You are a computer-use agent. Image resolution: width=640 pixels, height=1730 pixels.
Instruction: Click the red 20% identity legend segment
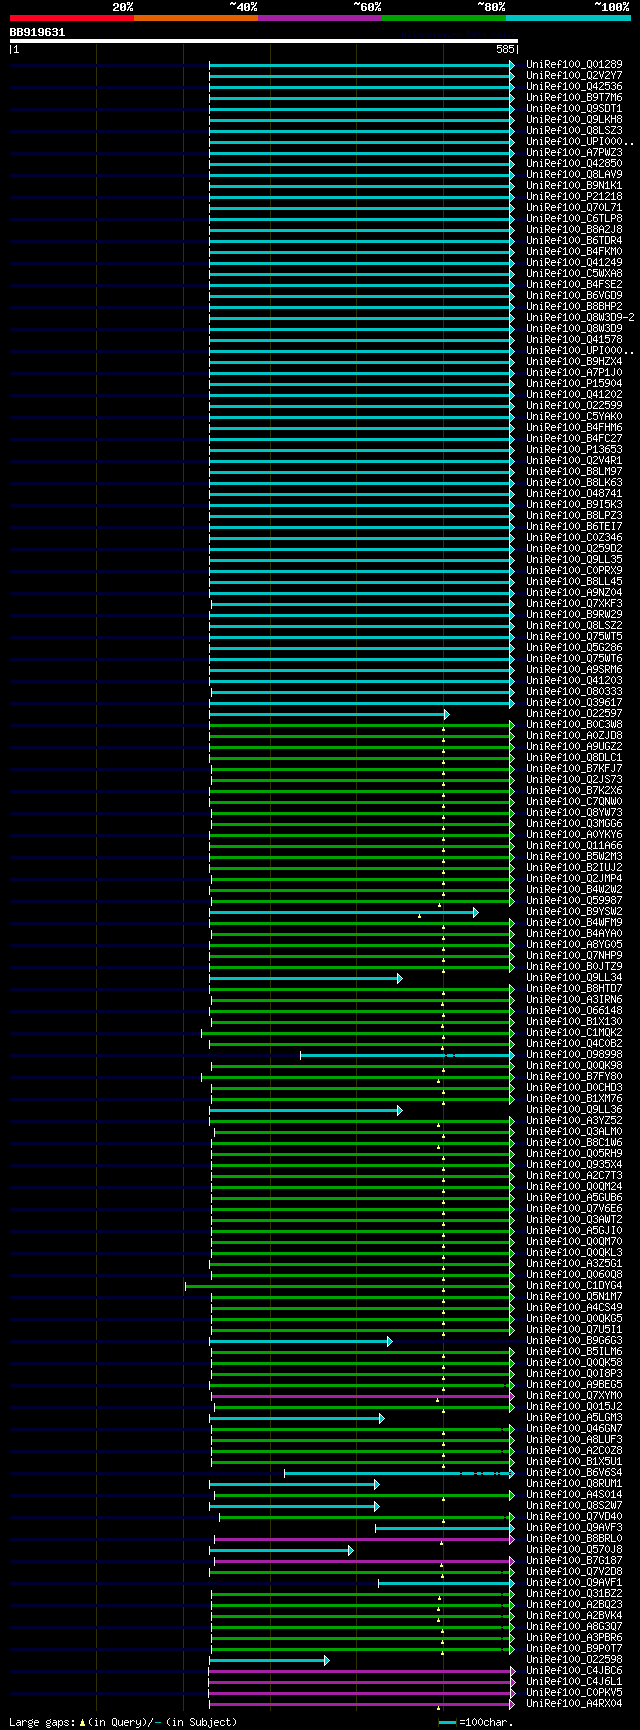tap(72, 18)
